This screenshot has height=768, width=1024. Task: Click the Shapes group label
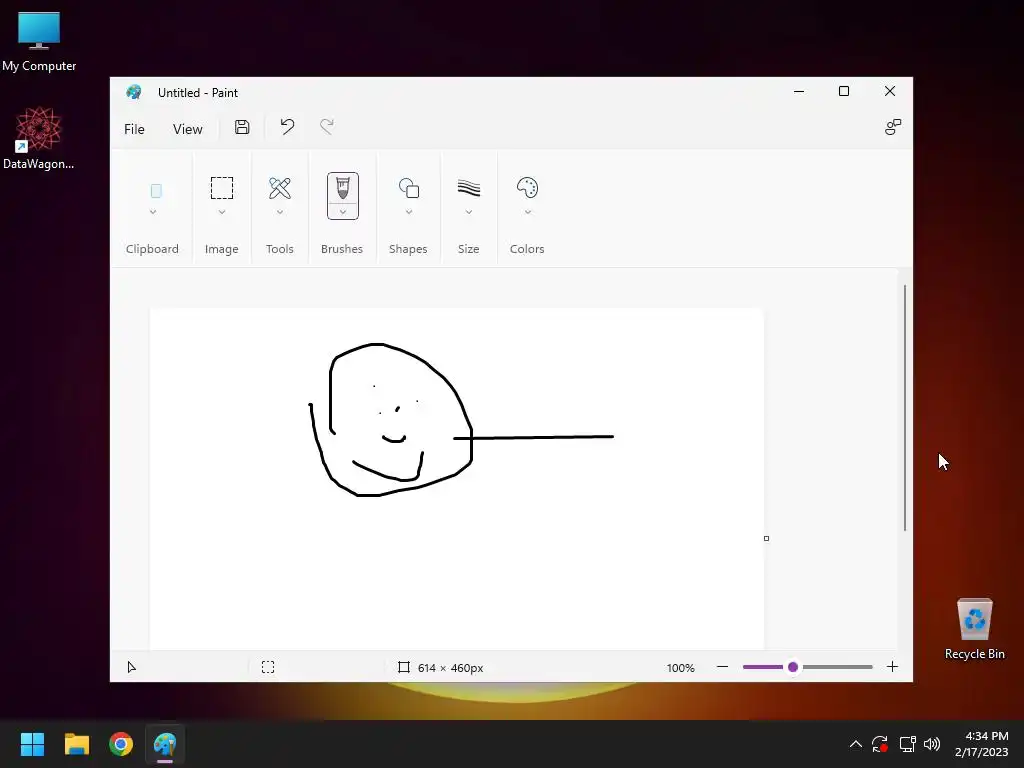(408, 249)
